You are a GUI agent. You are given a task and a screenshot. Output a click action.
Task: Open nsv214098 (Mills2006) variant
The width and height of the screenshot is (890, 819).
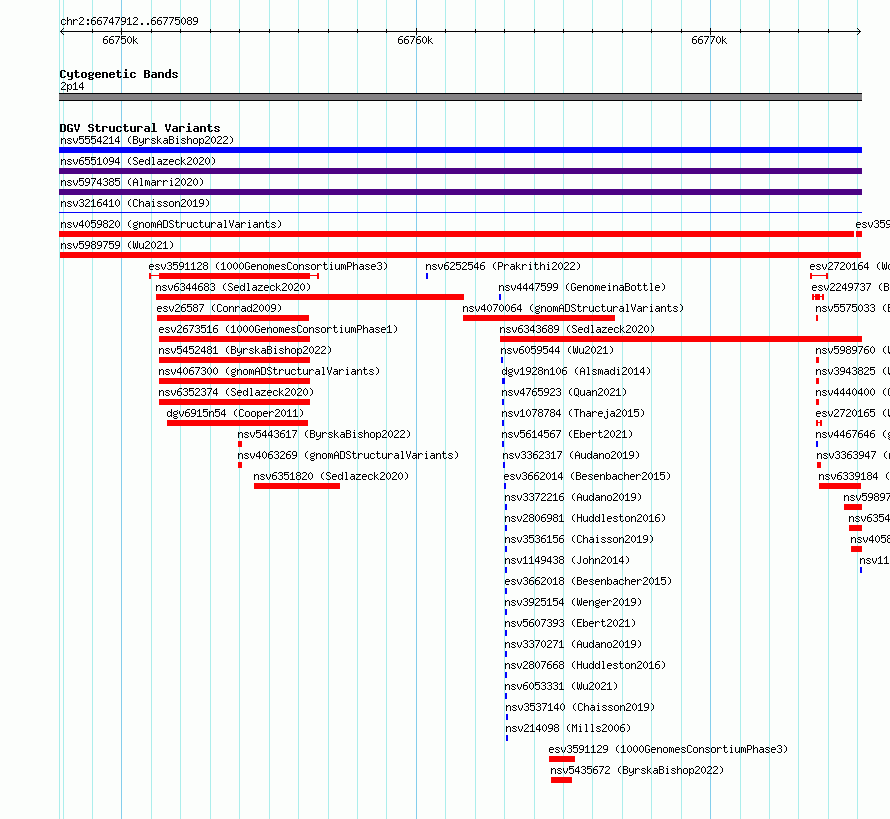pos(568,728)
